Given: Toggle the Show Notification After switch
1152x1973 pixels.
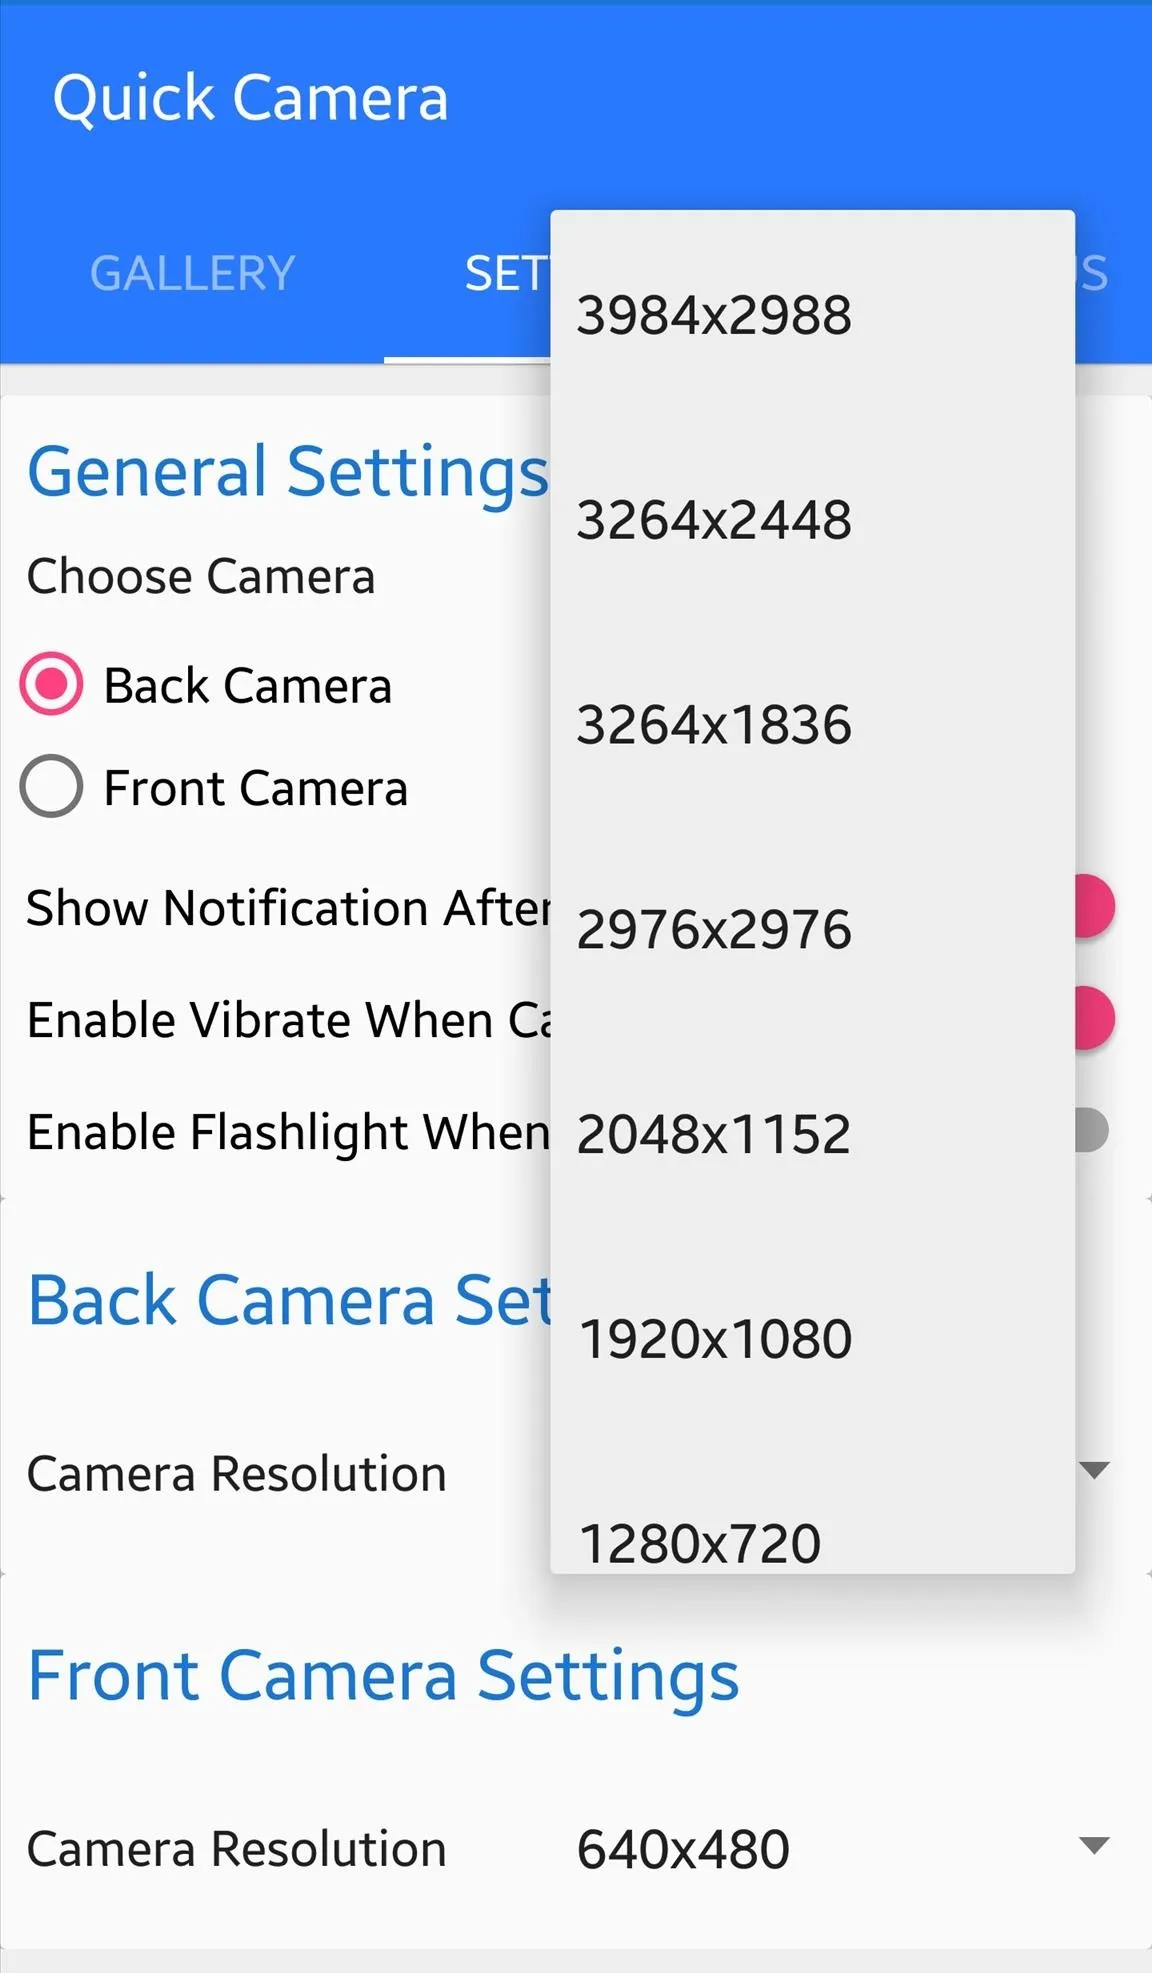Looking at the screenshot, I should coord(1094,906).
